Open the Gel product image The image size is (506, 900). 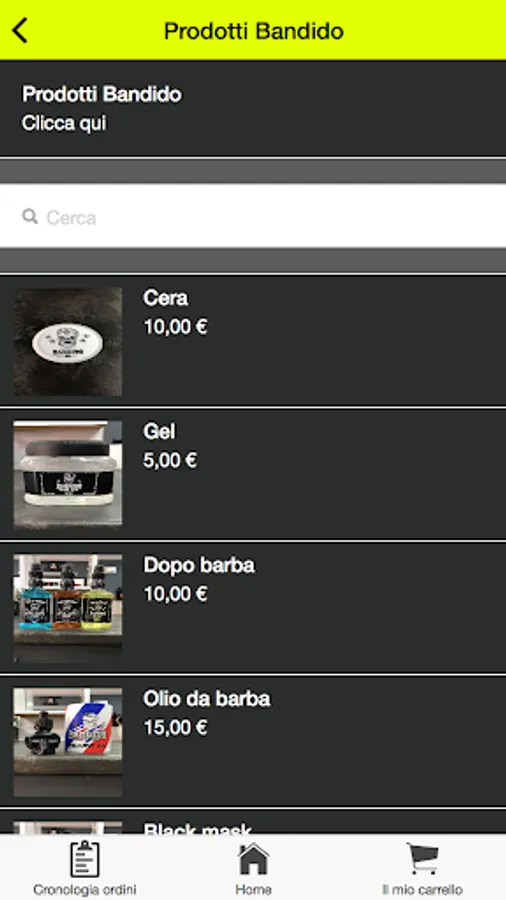pos(68,474)
